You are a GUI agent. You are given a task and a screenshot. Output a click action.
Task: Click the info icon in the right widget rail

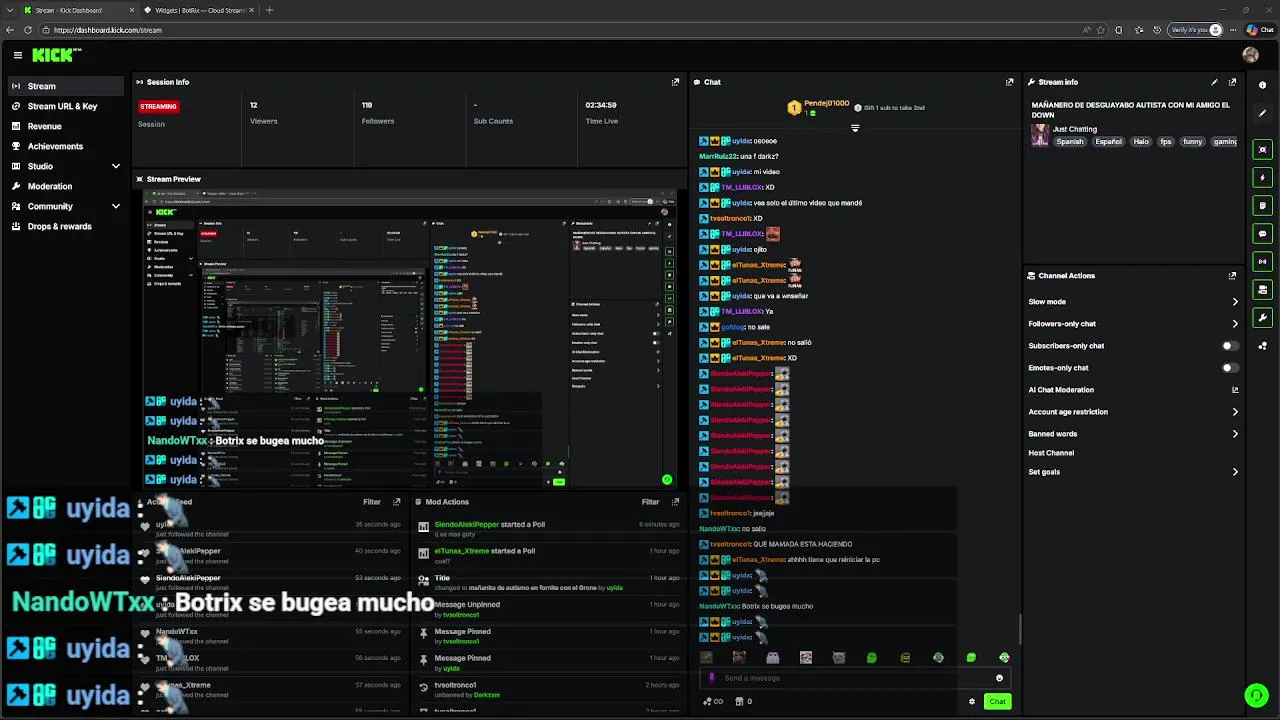(1263, 85)
